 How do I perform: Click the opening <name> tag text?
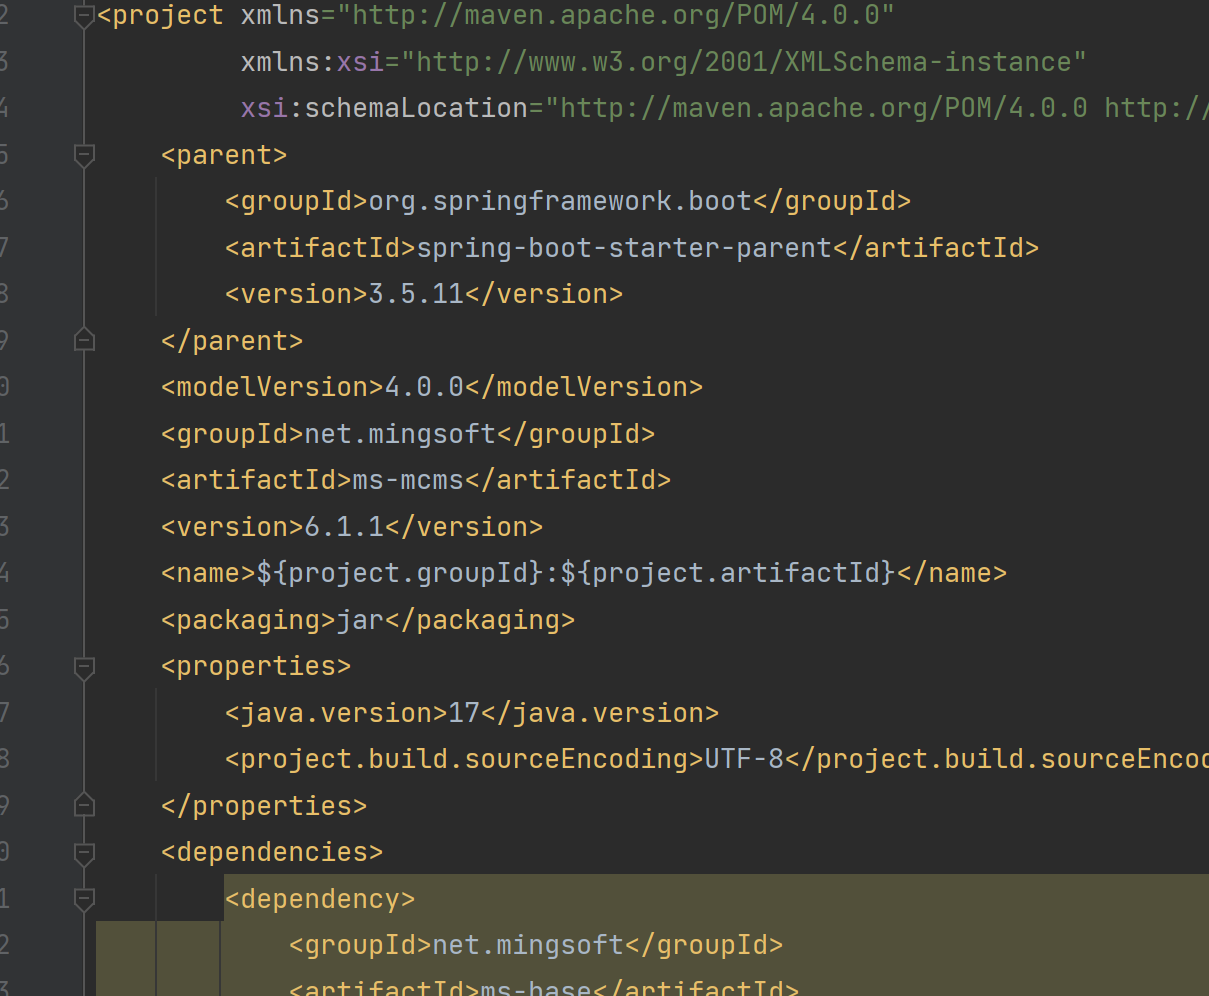coord(209,573)
